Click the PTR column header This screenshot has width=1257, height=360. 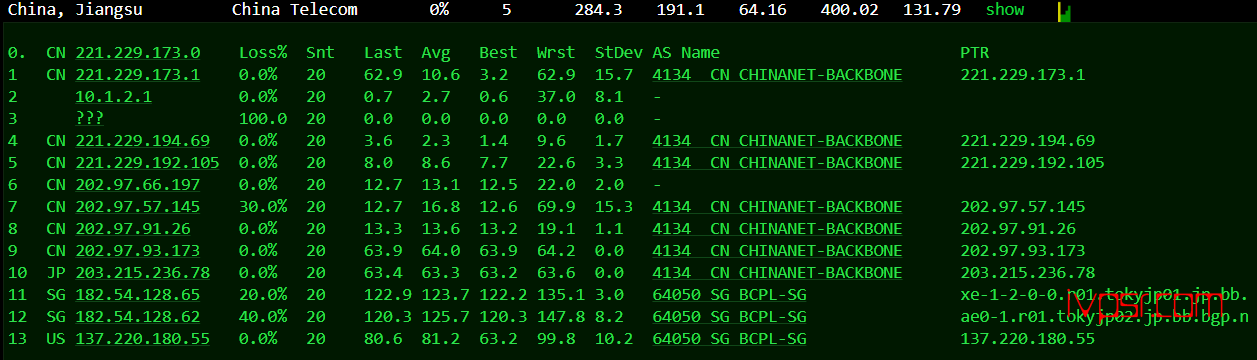coord(975,52)
